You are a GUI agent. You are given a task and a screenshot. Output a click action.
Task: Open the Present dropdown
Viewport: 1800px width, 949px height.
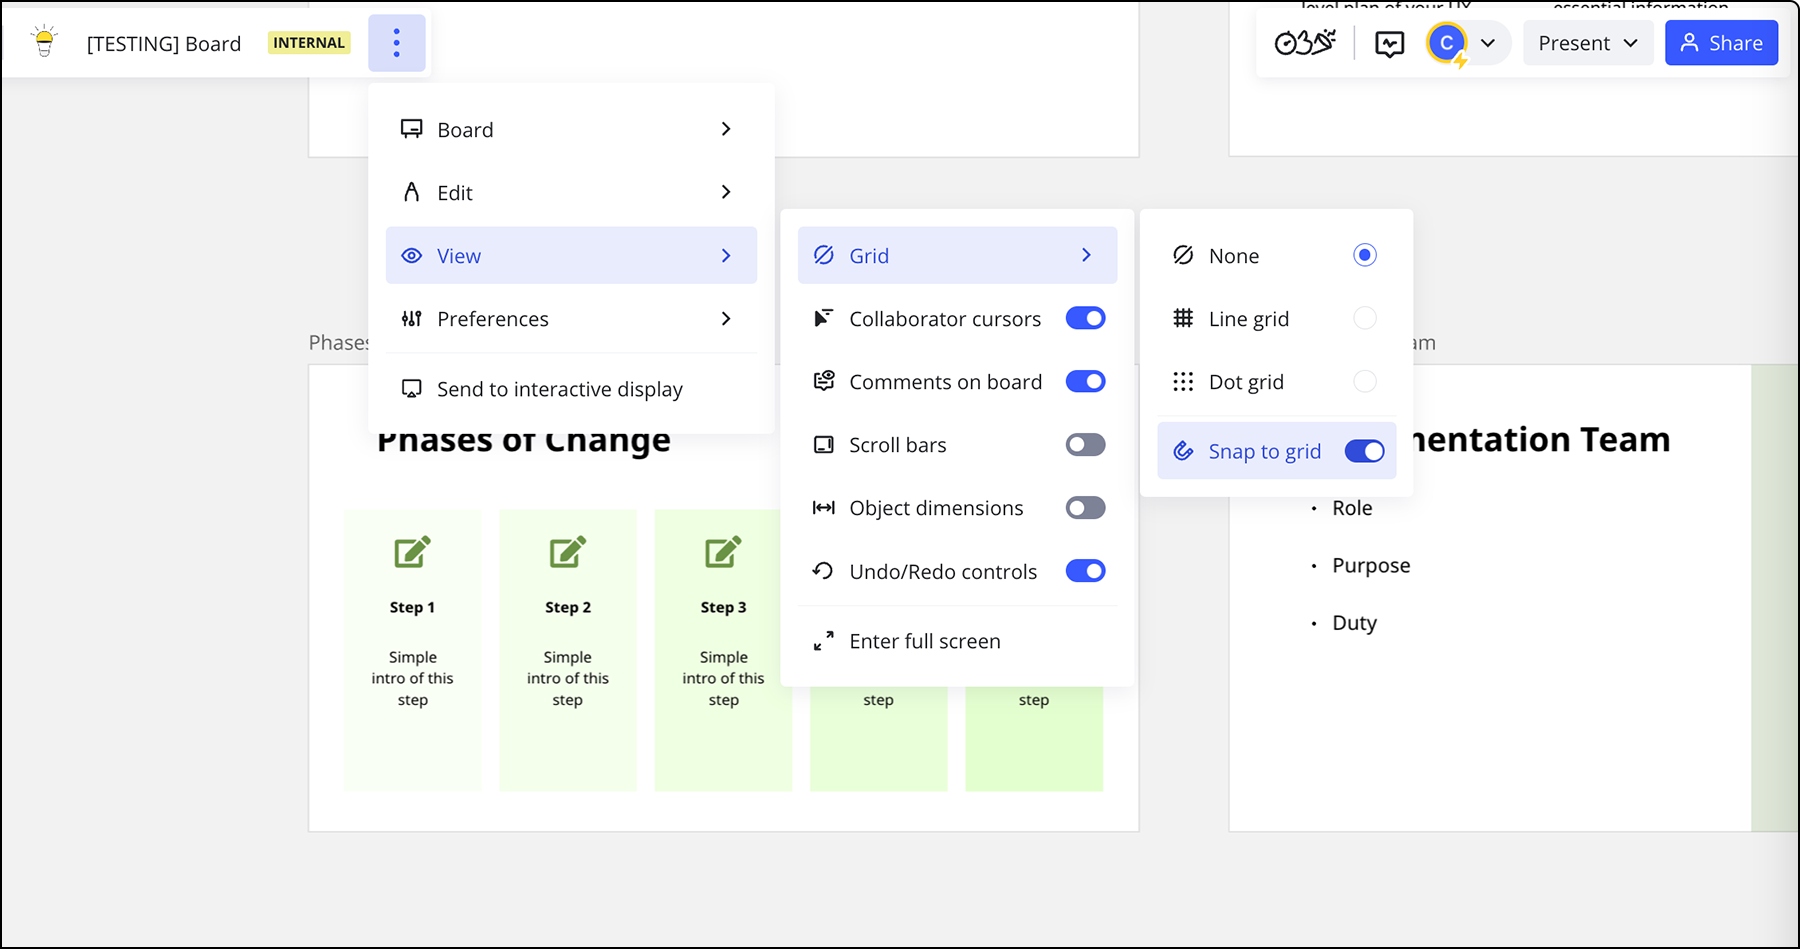tap(1588, 42)
